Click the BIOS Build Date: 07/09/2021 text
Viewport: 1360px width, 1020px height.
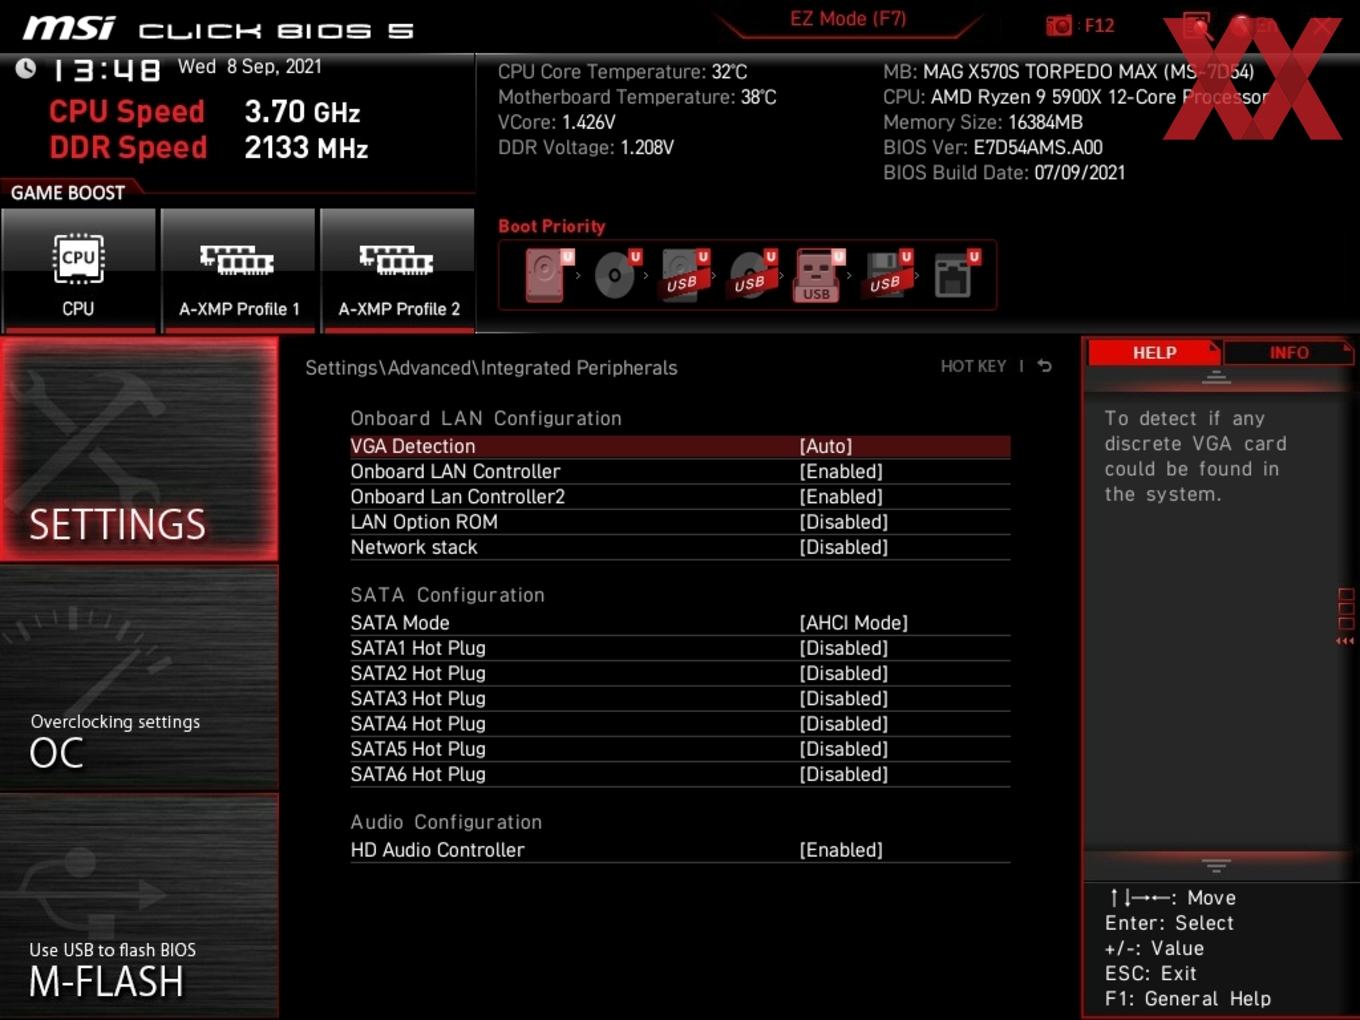1004,172
